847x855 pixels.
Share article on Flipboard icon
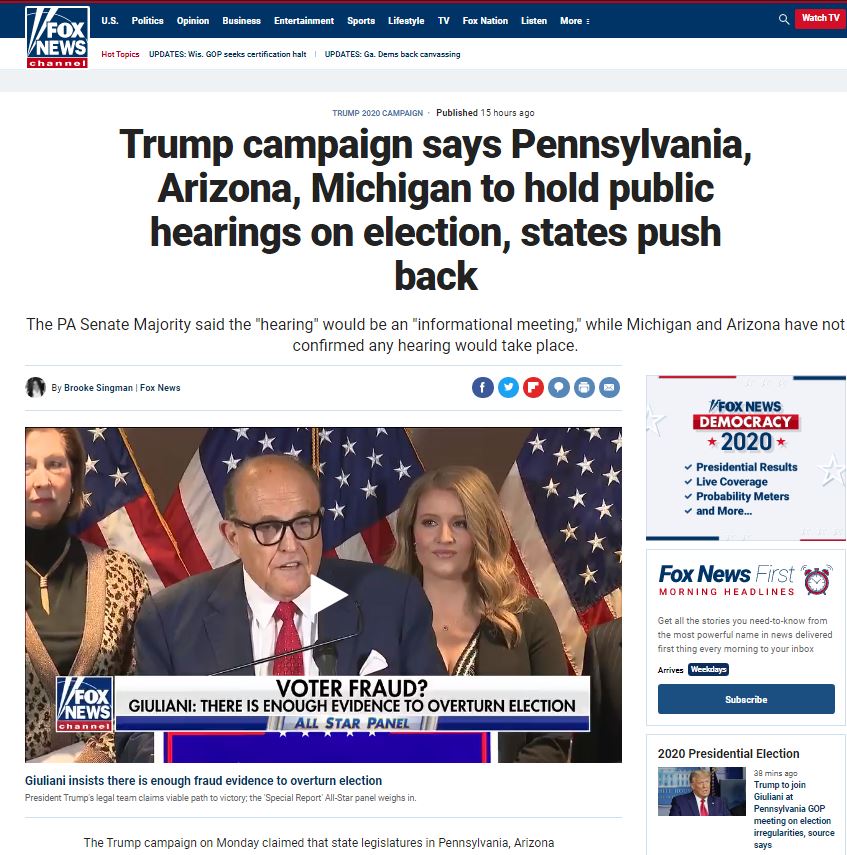pos(533,388)
